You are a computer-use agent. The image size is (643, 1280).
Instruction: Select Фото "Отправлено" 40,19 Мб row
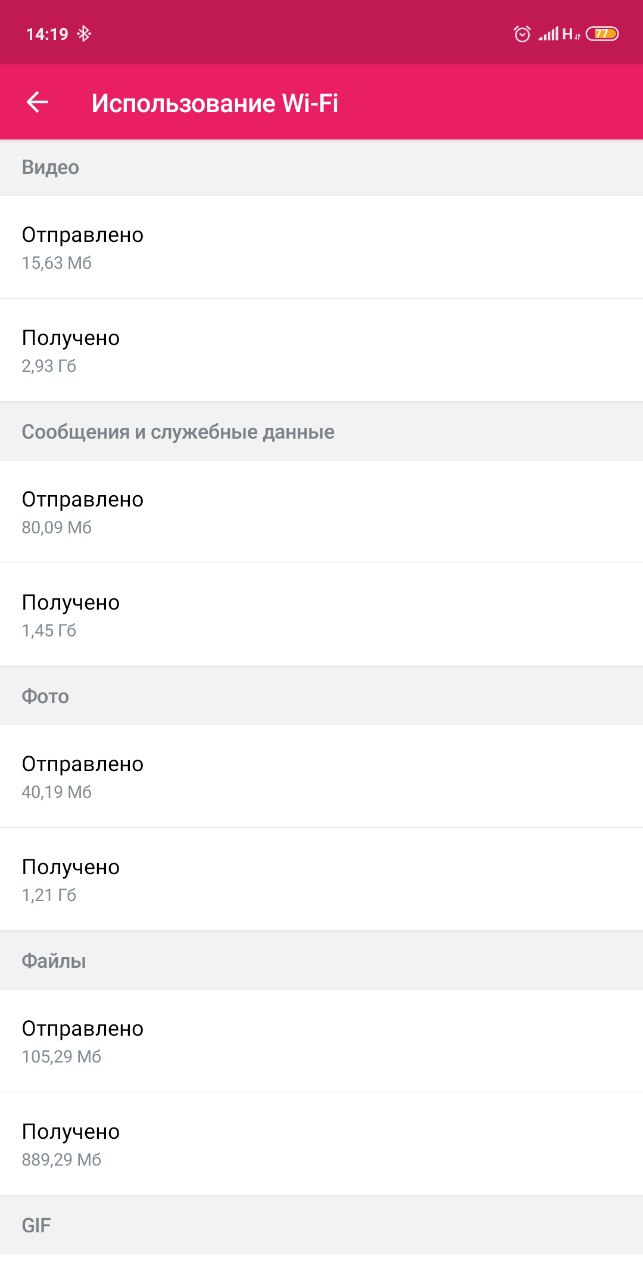tap(321, 776)
